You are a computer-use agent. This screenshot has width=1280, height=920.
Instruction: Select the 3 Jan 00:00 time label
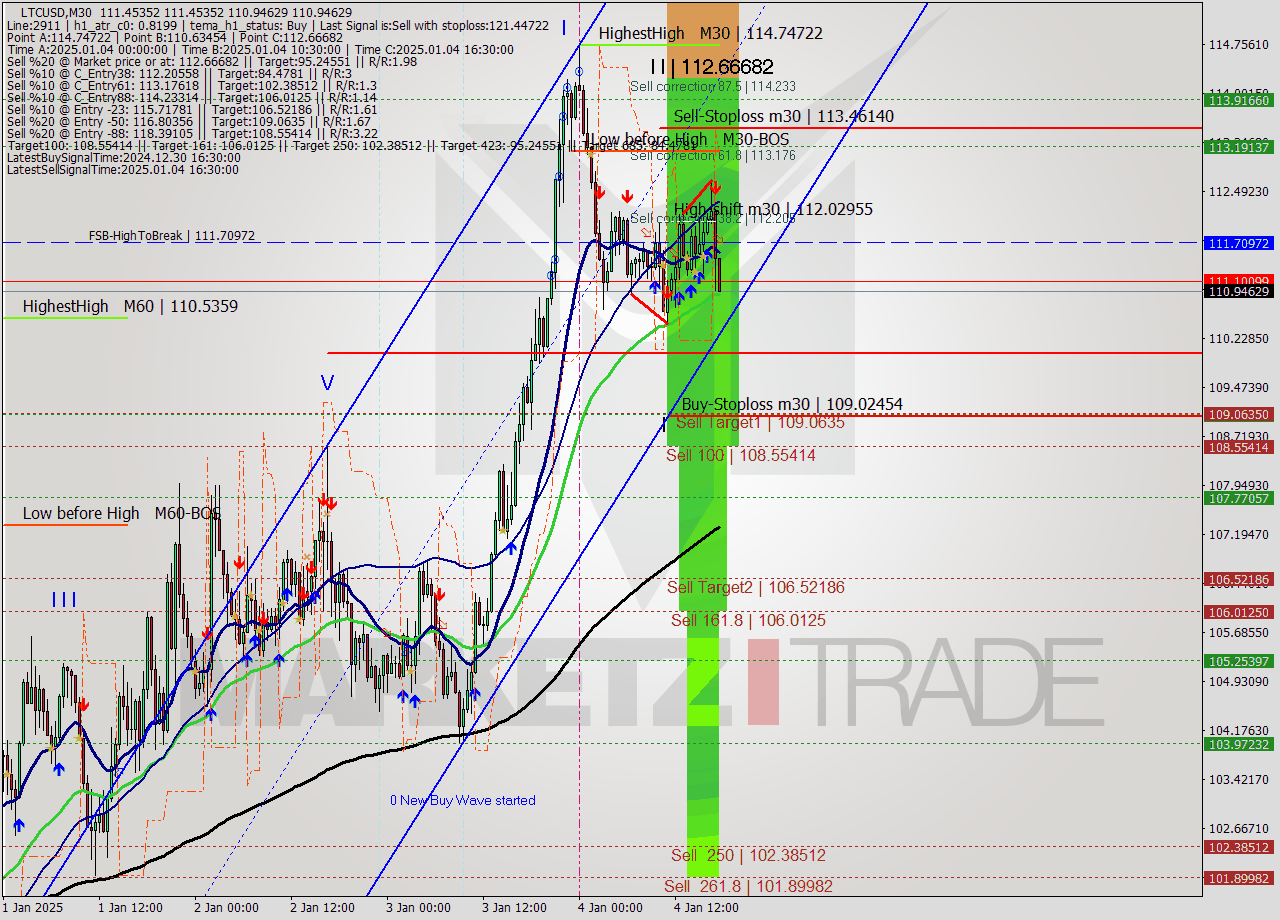point(418,908)
